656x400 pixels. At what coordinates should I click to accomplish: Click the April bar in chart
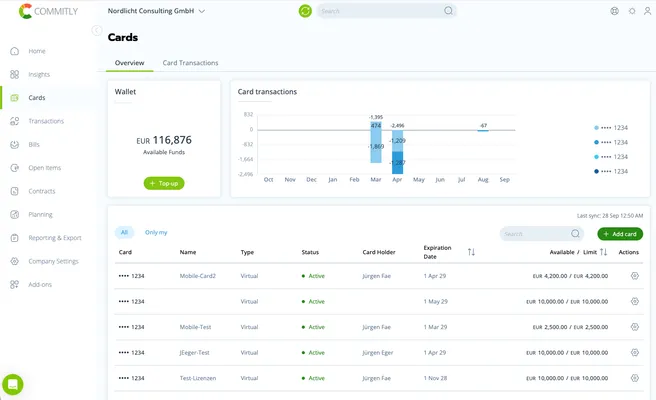point(397,151)
